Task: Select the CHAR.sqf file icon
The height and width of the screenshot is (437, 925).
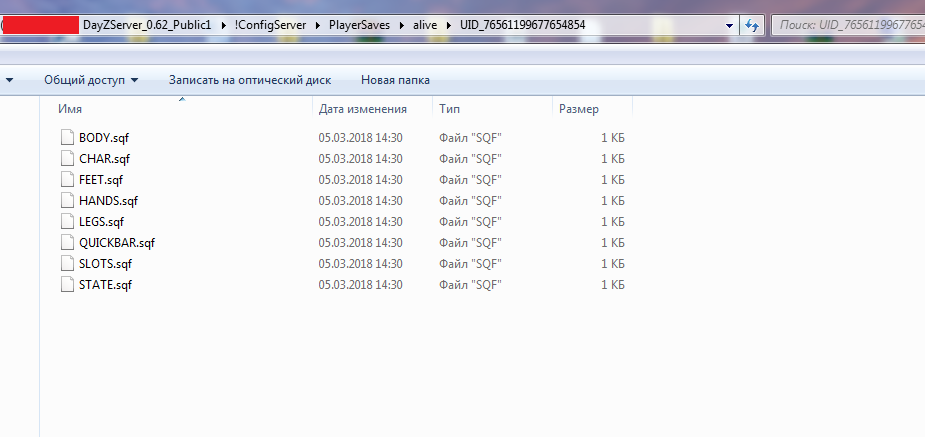Action: tap(67, 159)
